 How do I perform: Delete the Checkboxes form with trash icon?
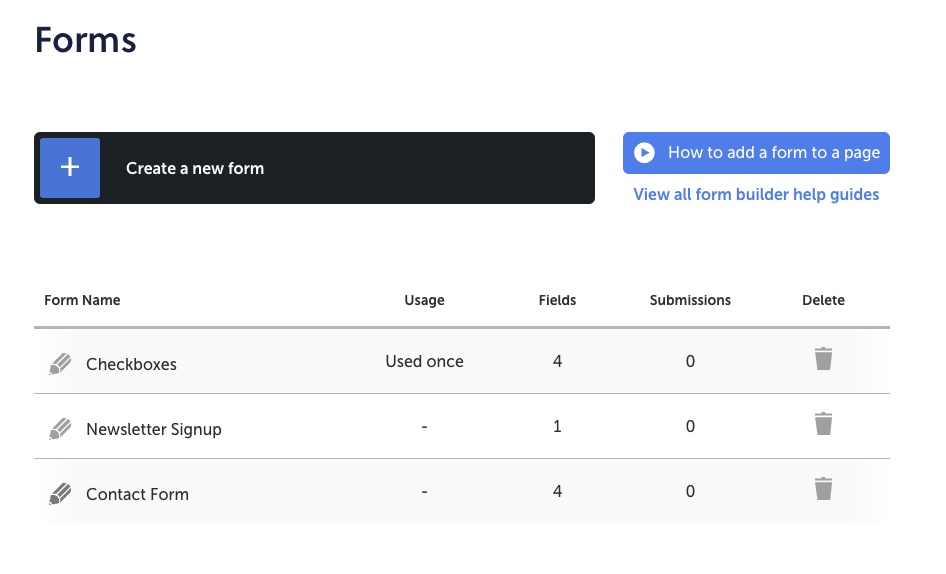tap(823, 359)
